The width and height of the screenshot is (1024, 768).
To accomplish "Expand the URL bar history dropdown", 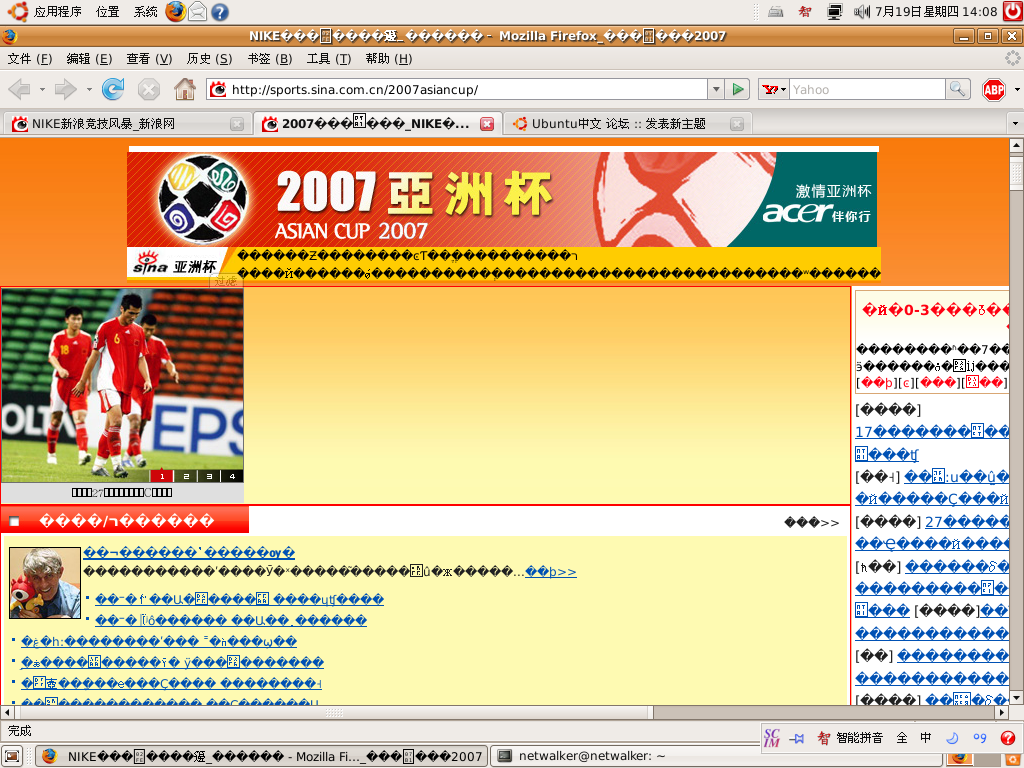I will [x=716, y=89].
